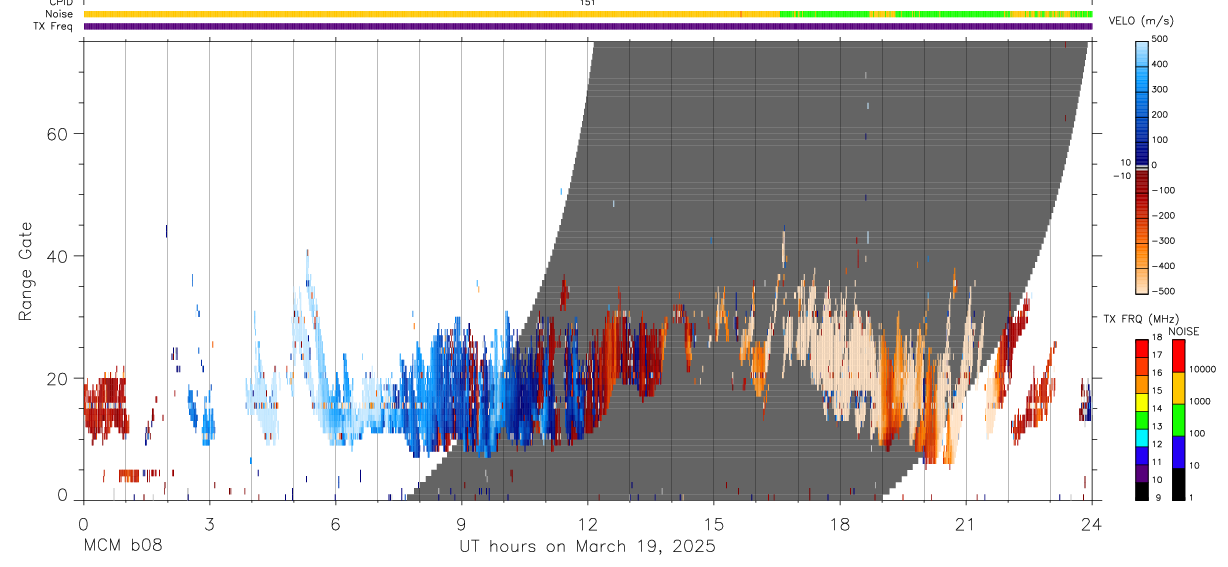Select the purple segment of TX FRQ scale
The image size is (1228, 567).
[x=1142, y=471]
